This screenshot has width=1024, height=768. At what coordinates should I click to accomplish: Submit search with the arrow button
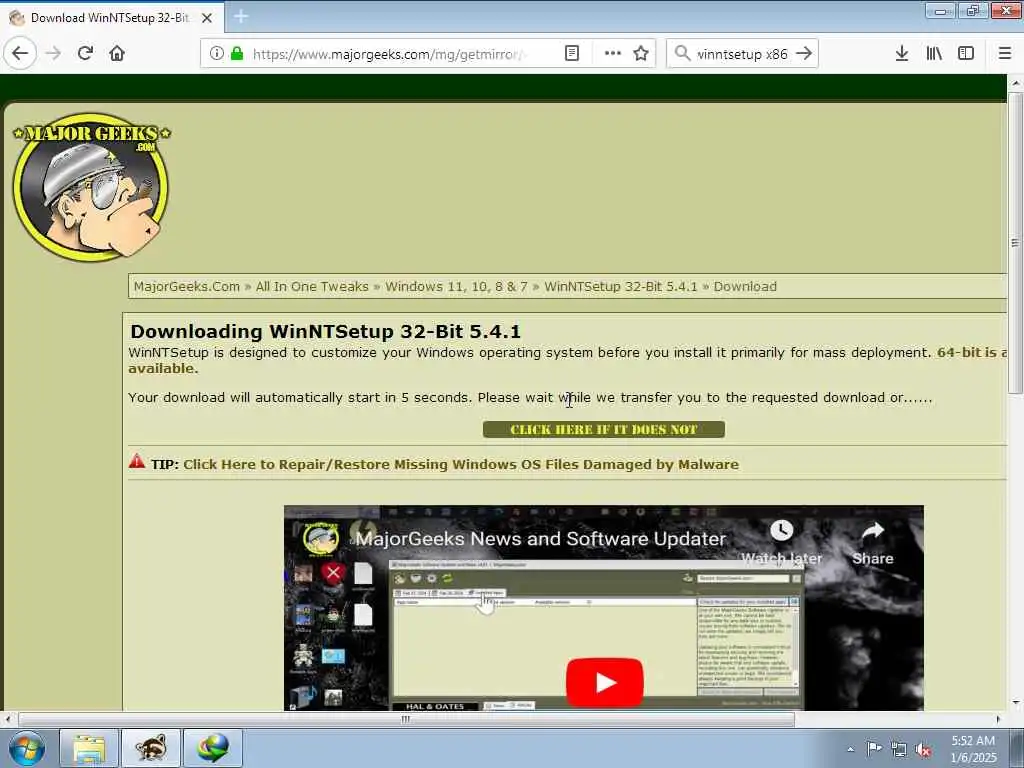pos(805,54)
